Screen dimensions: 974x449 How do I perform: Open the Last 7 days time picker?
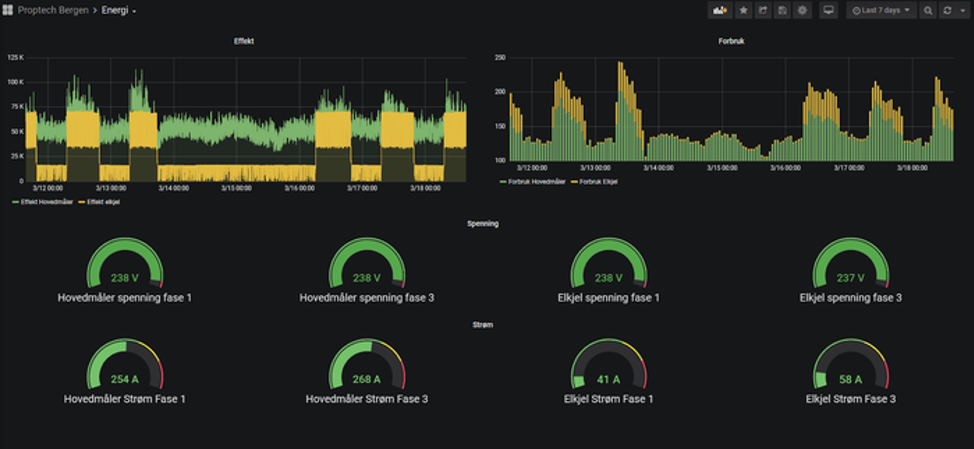(x=881, y=10)
